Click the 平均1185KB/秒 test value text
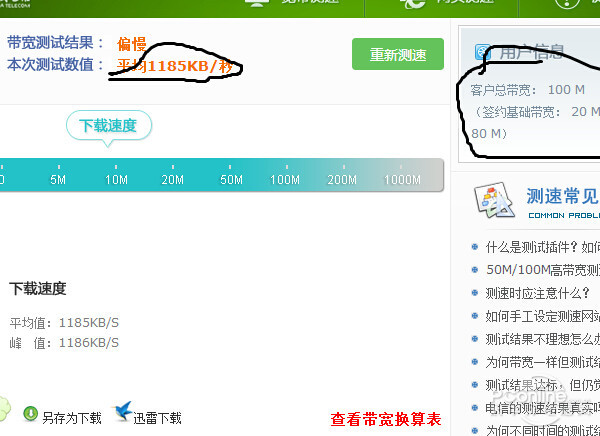The width and height of the screenshot is (600, 436). [x=174, y=65]
